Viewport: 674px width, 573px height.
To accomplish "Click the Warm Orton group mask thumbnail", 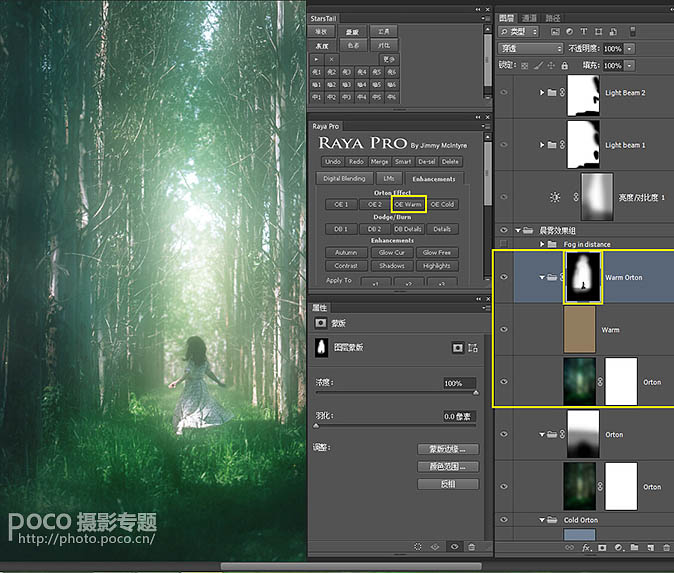I will tap(582, 277).
